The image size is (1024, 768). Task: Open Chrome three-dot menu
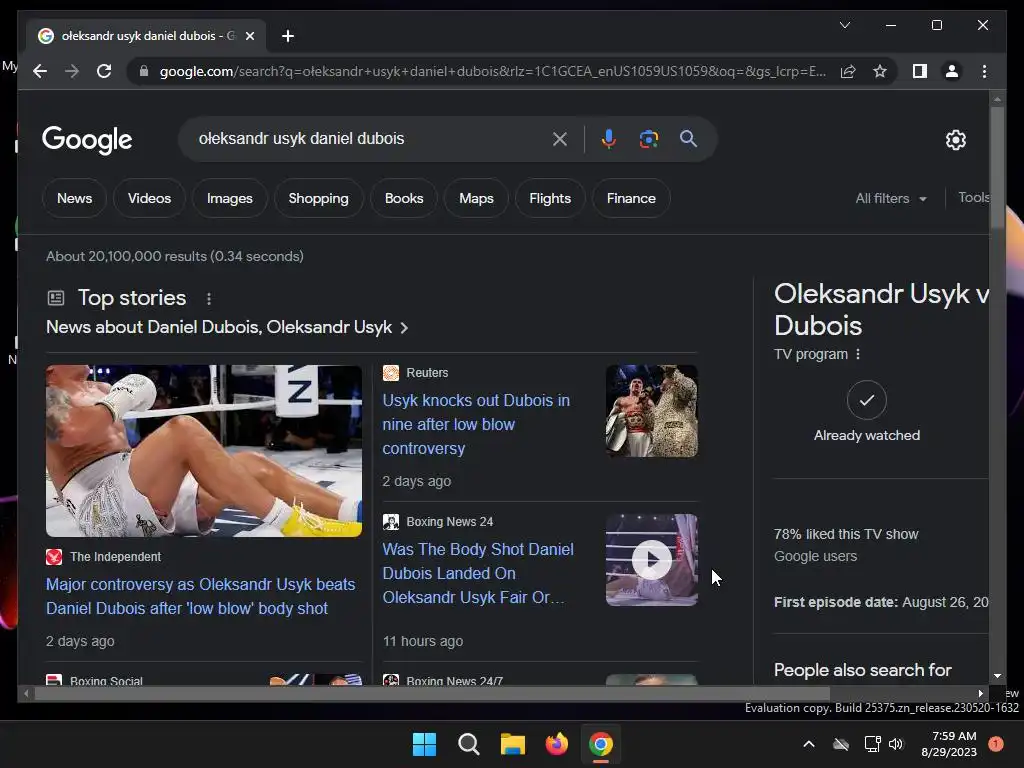(984, 71)
